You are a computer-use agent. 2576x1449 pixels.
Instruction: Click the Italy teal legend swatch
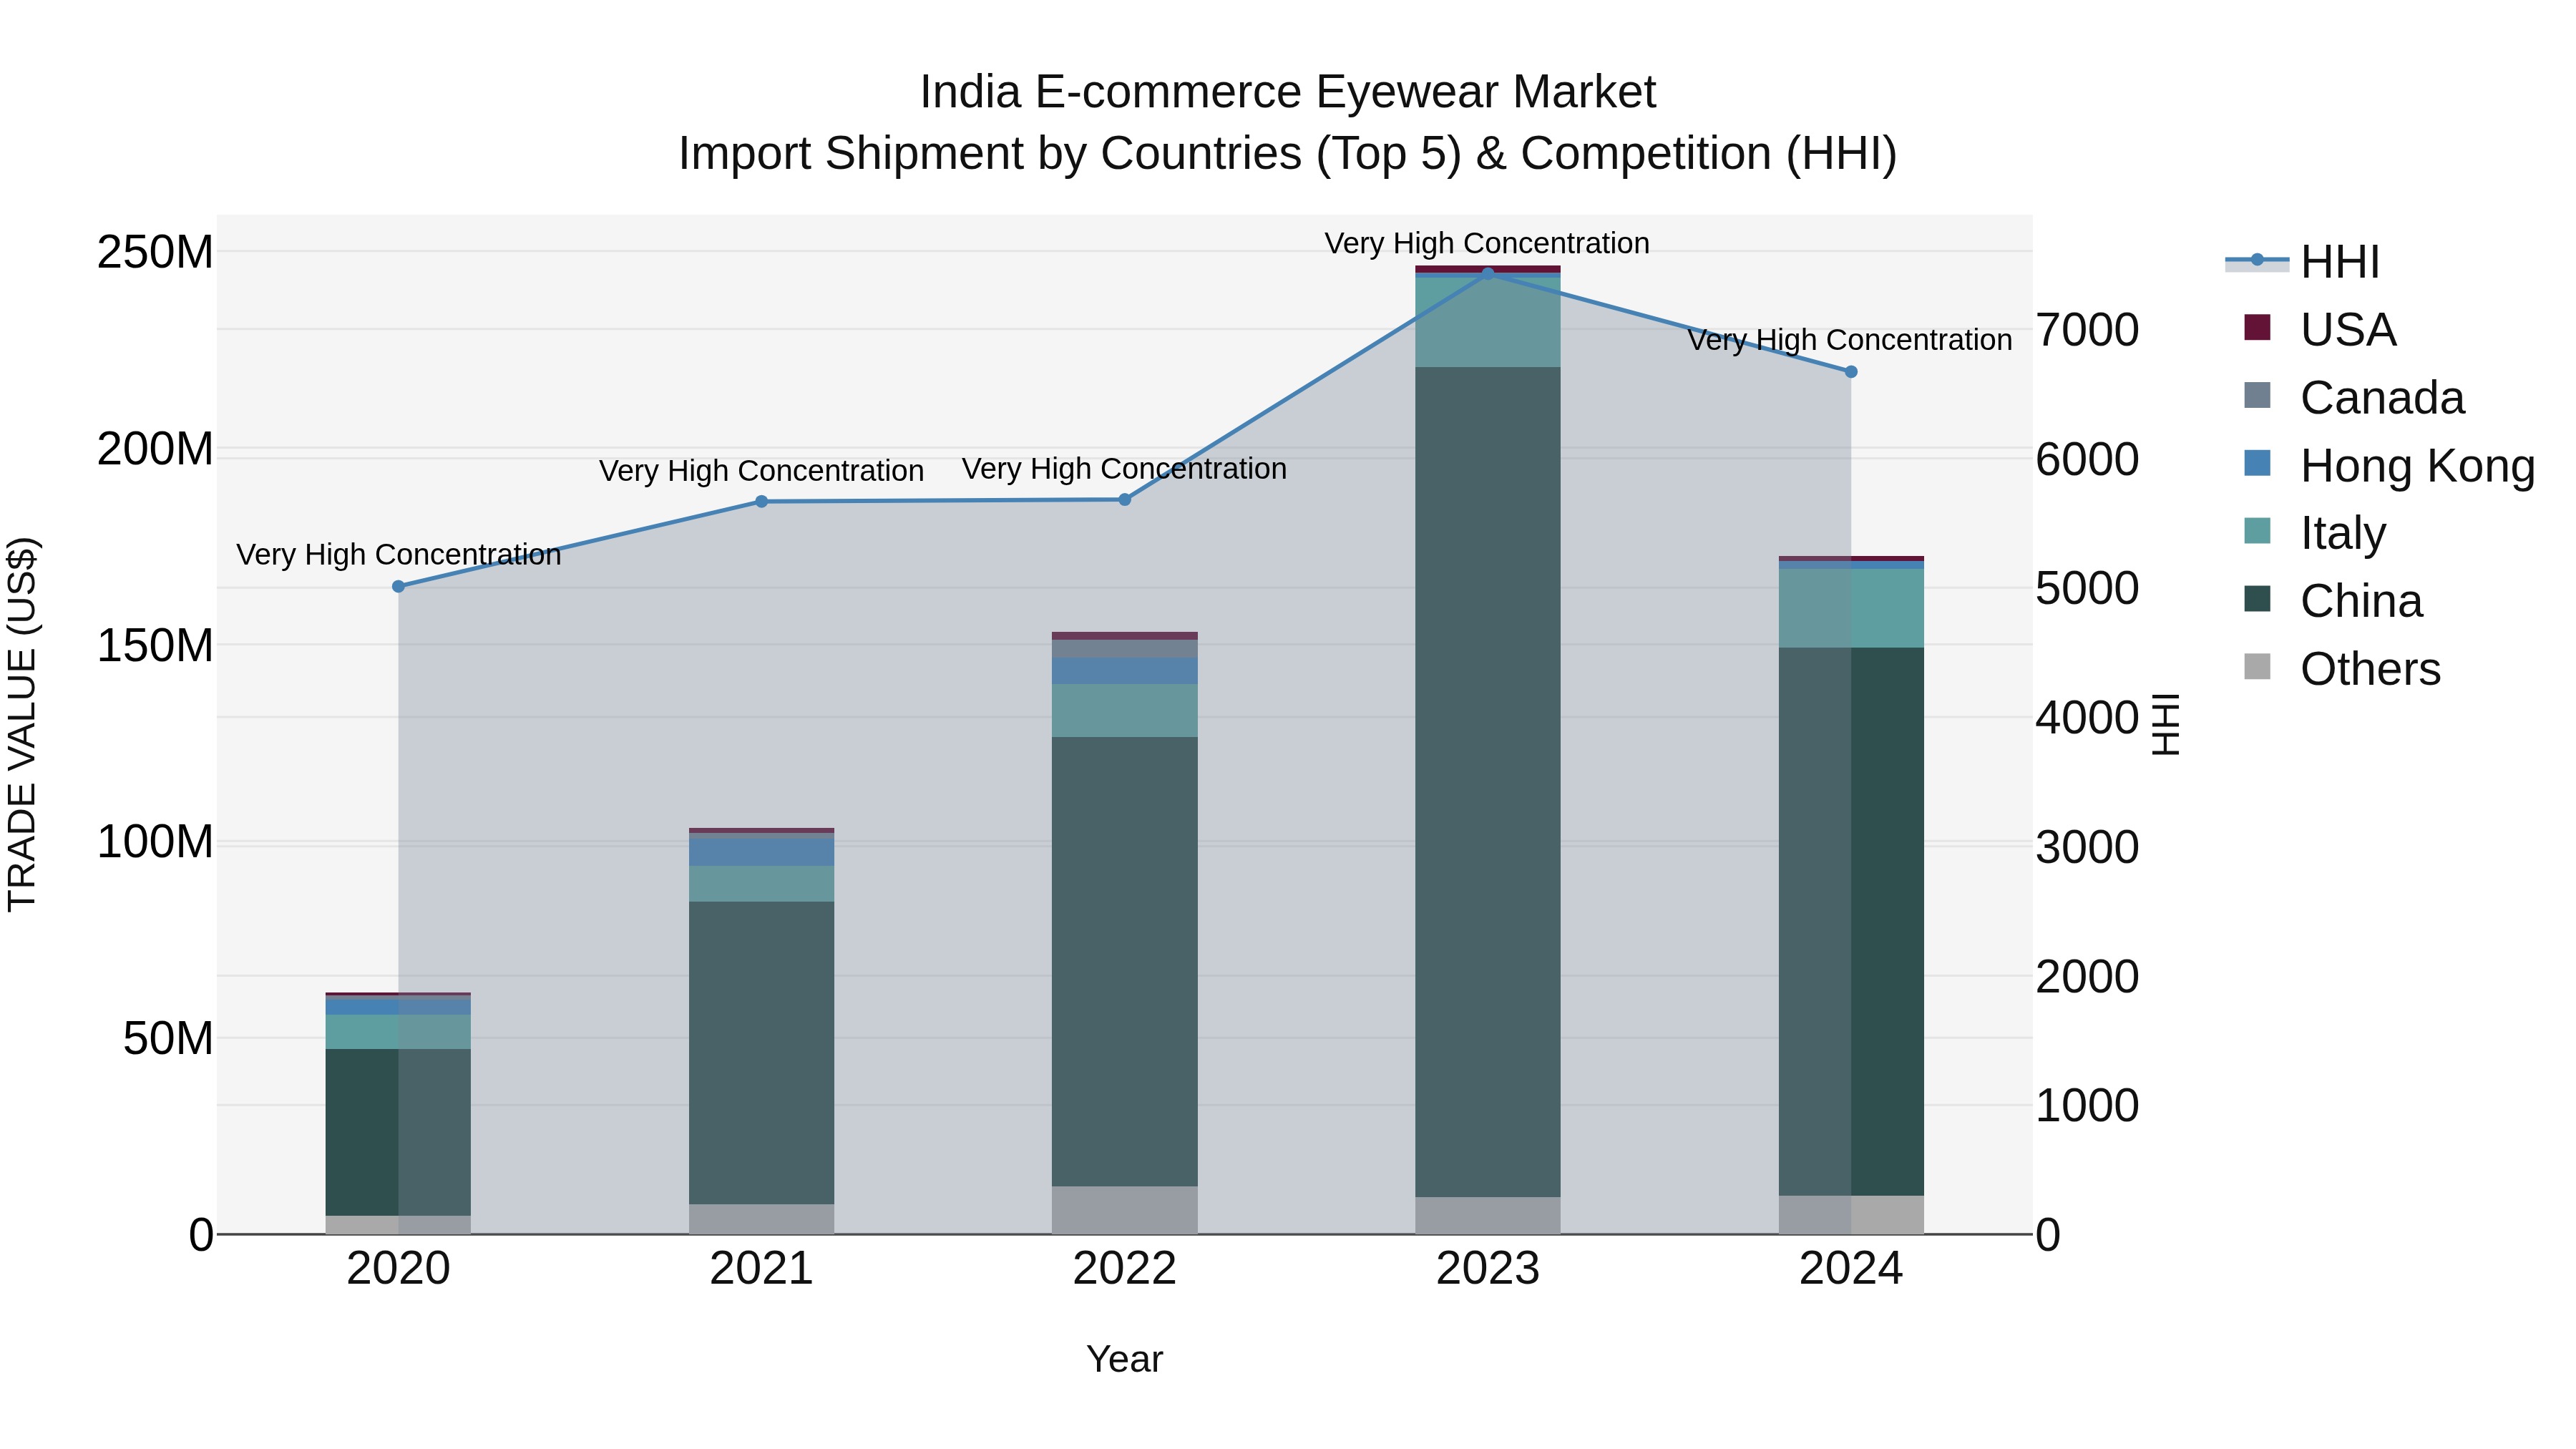tap(2257, 530)
